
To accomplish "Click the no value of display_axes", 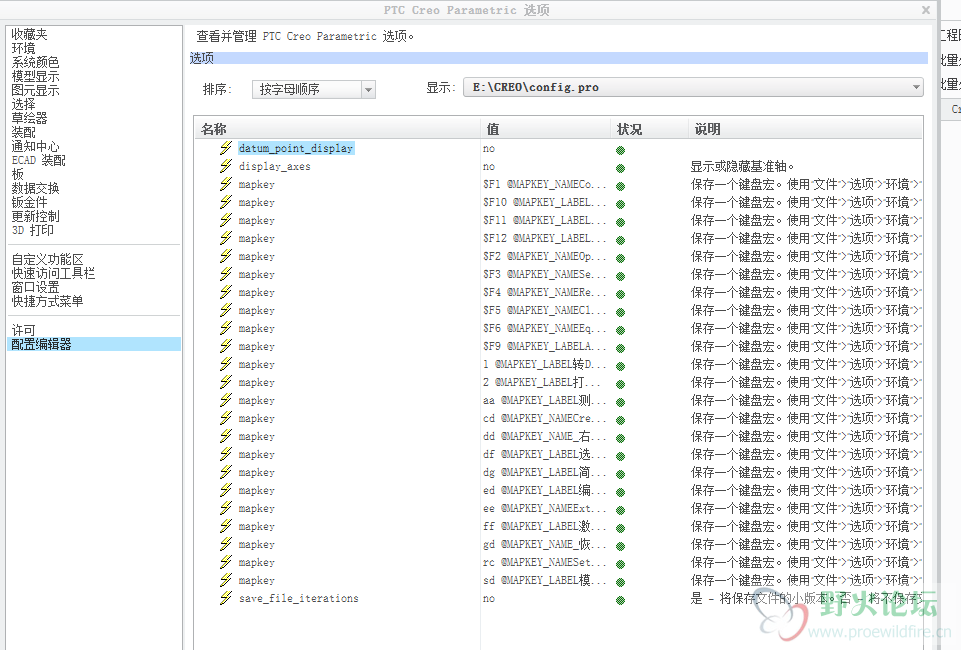I will coord(488,167).
